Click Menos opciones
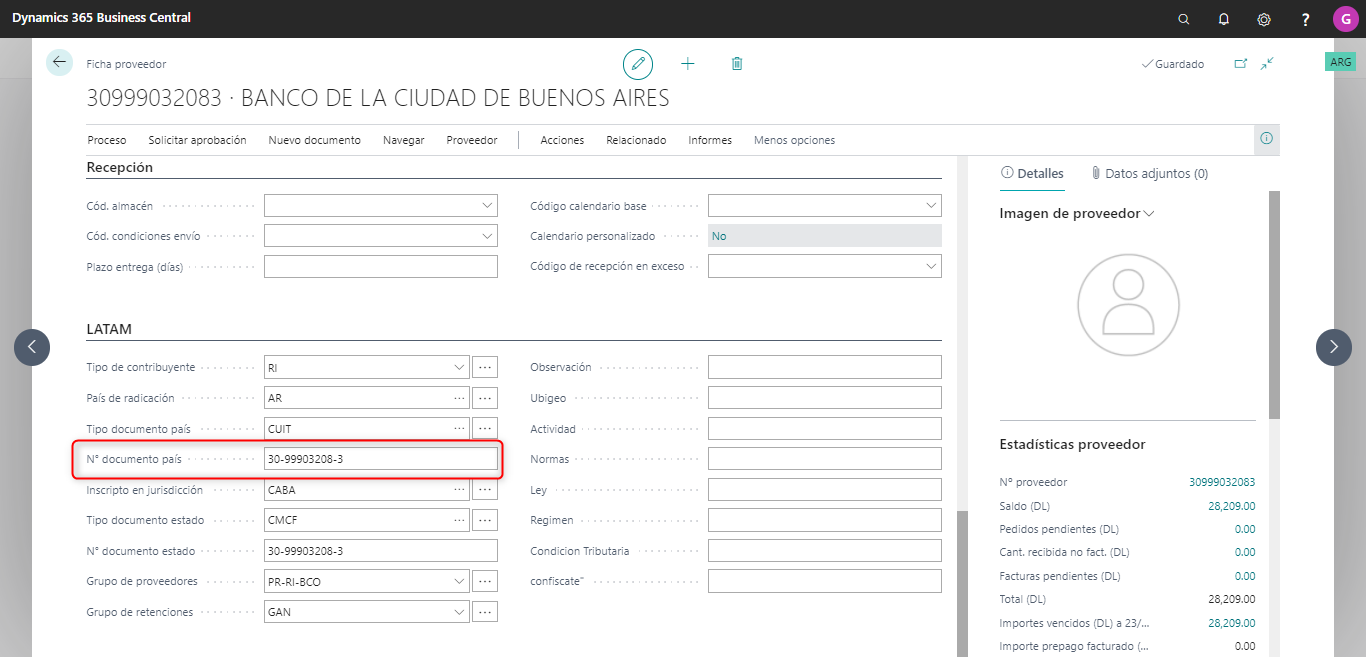Screen dimensions: 1366x657 coord(794,140)
